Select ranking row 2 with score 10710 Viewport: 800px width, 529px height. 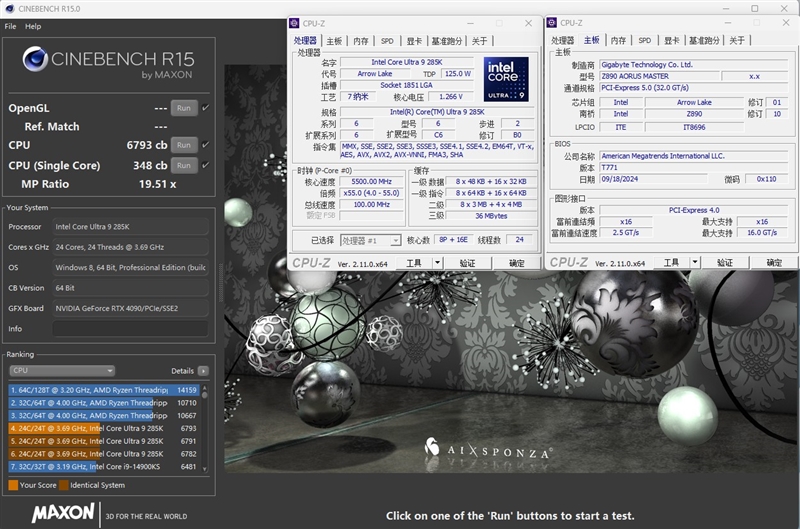click(x=104, y=403)
